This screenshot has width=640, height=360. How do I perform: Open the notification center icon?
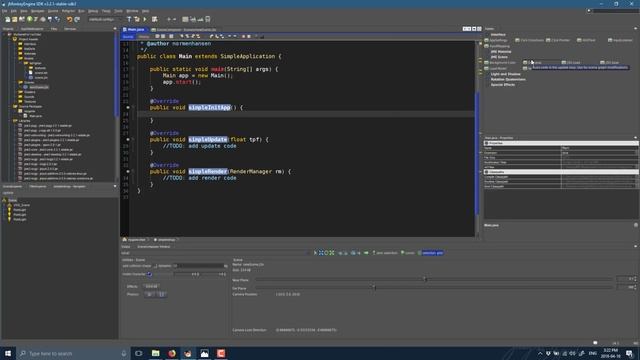click(x=629, y=353)
